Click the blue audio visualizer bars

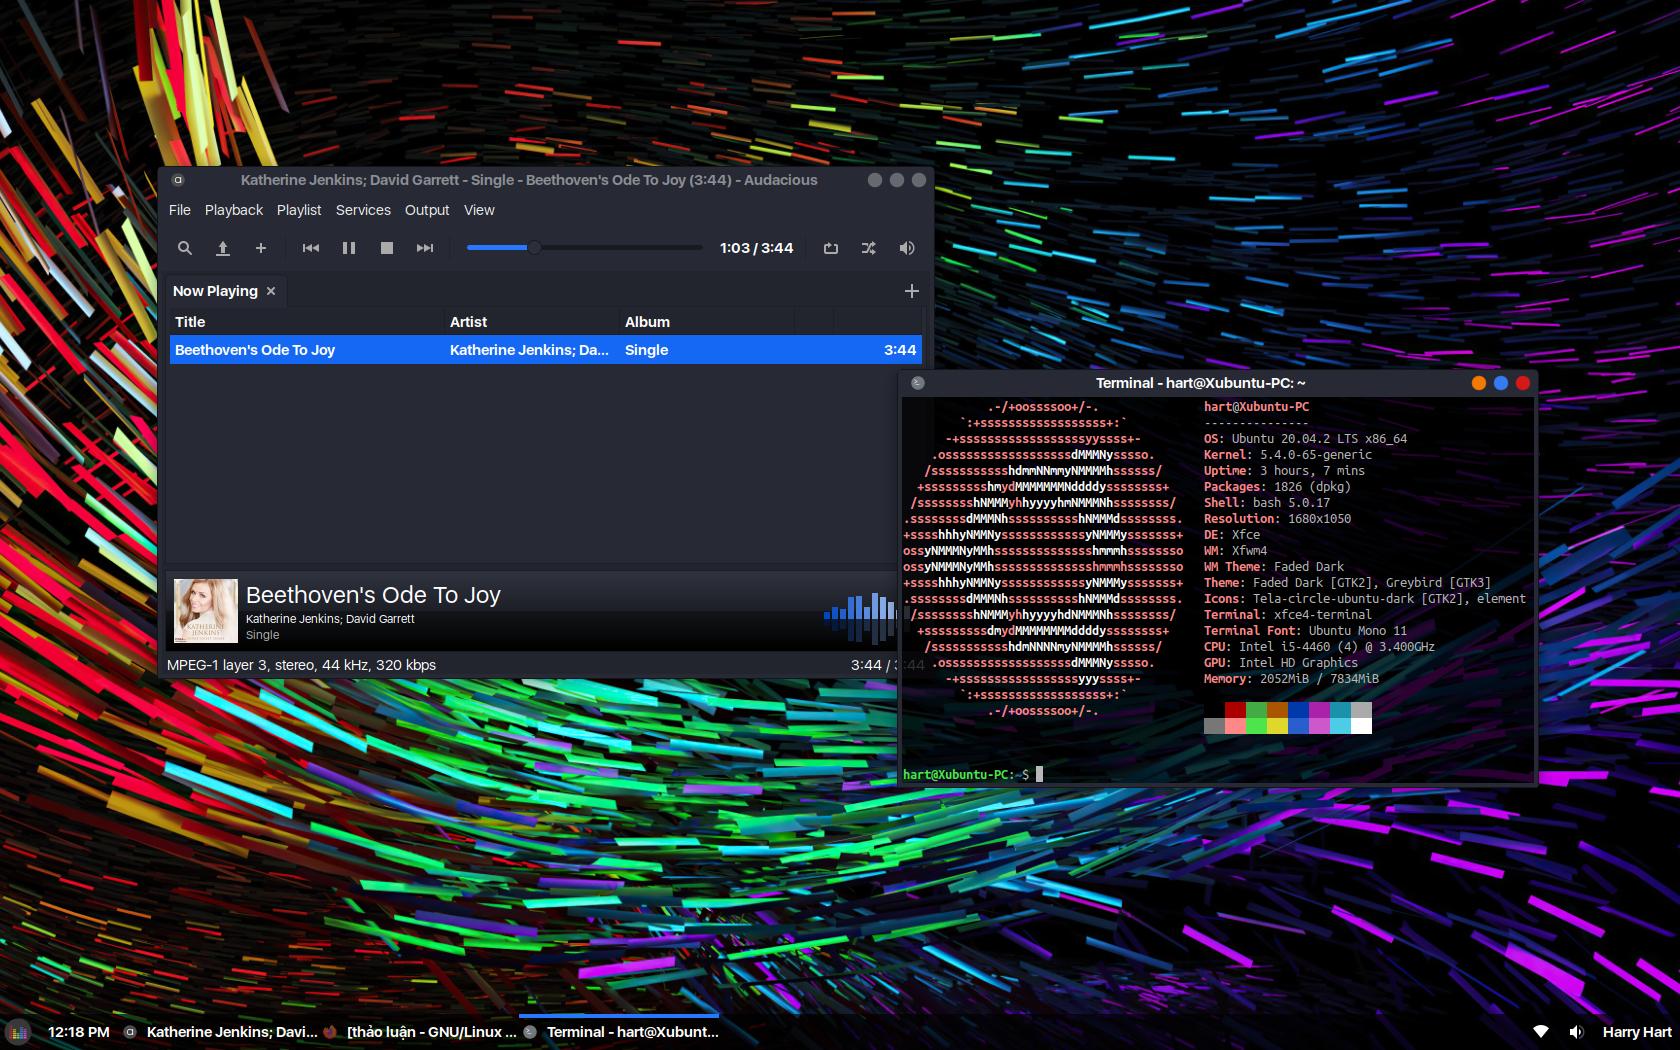pyautogui.click(x=860, y=617)
